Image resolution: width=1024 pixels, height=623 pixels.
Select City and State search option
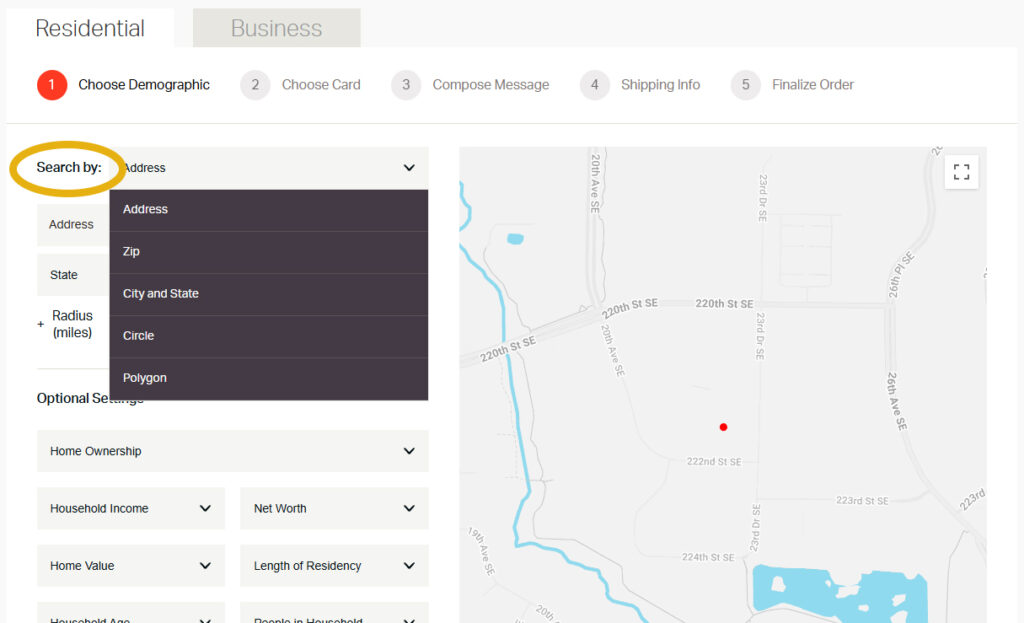(x=268, y=294)
